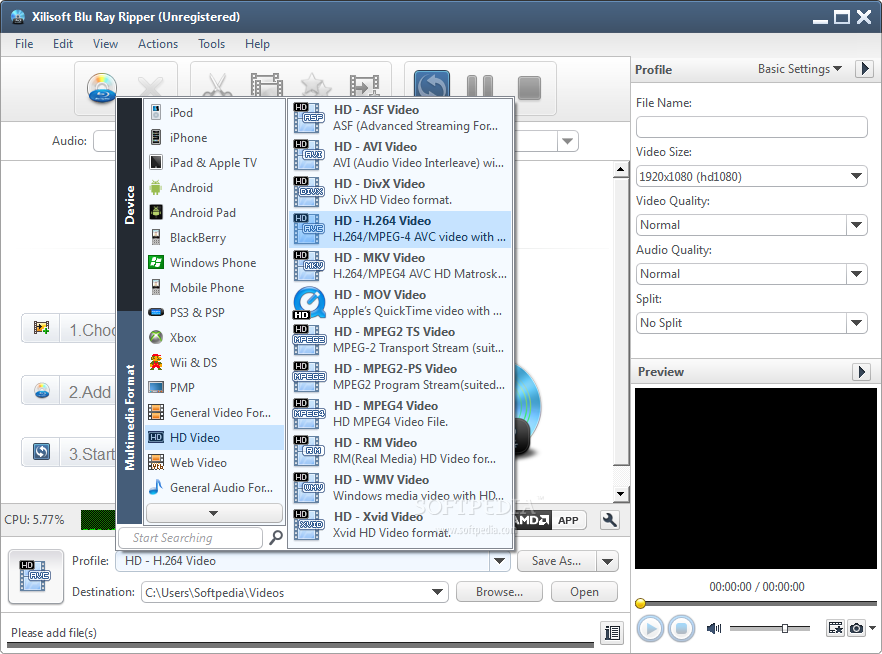The height and width of the screenshot is (654, 882).
Task: Choose HD - ASF Video format
Action: [x=400, y=118]
